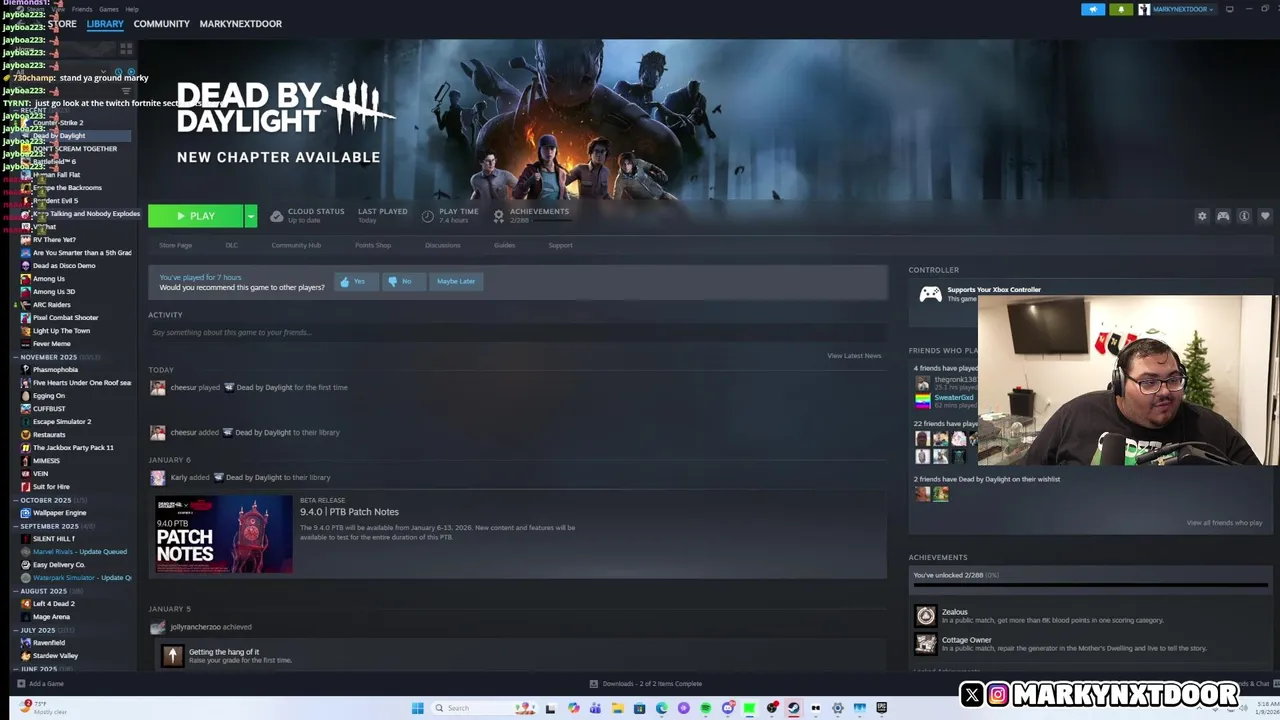Screen dimensions: 1280x720
Task: Open game settings gear for Dead by Daylight
Action: point(1202,216)
